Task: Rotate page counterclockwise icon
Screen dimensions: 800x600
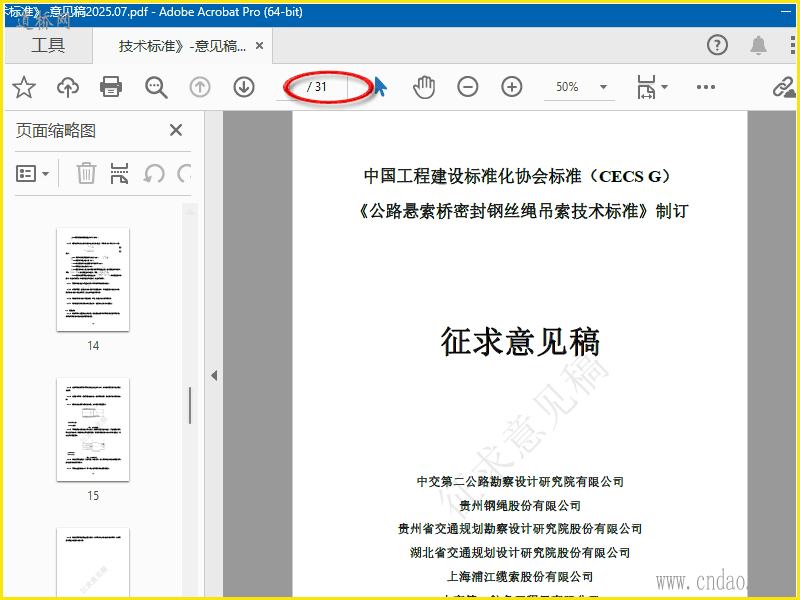Action: point(154,173)
